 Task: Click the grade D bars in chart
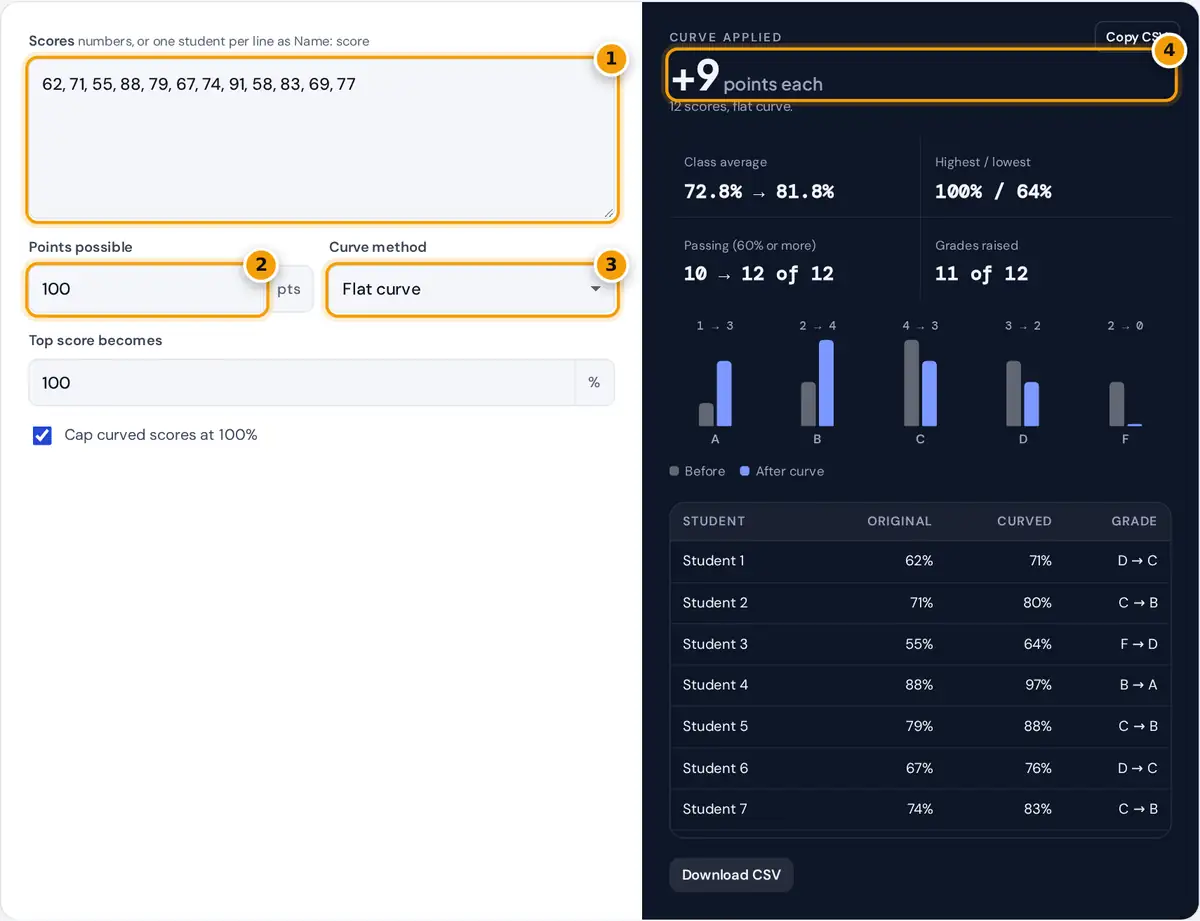1022,393
